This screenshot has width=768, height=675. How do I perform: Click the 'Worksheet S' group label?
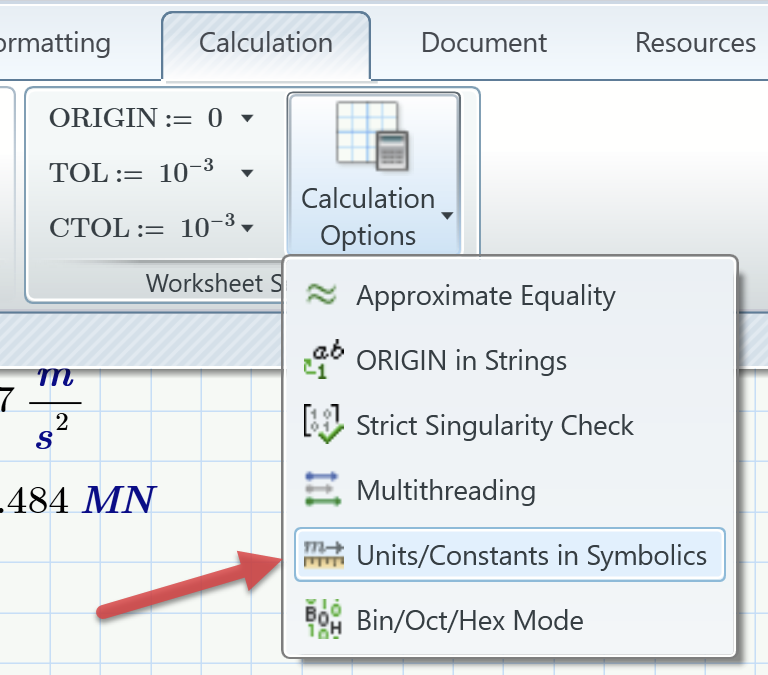[x=214, y=283]
